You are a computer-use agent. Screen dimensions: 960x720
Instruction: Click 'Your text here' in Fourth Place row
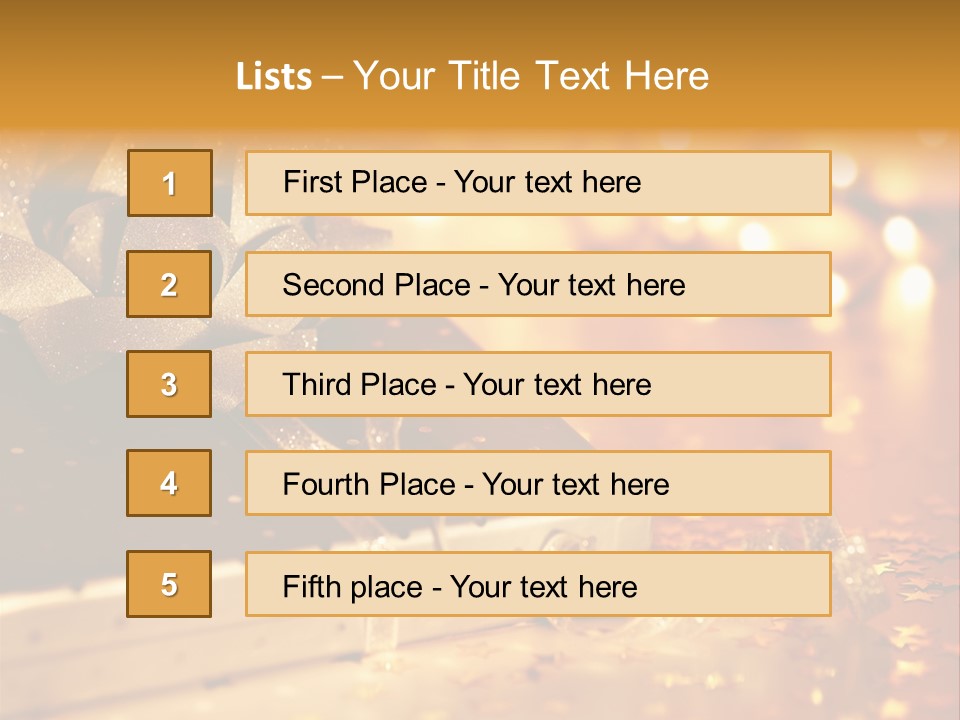[x=575, y=485]
